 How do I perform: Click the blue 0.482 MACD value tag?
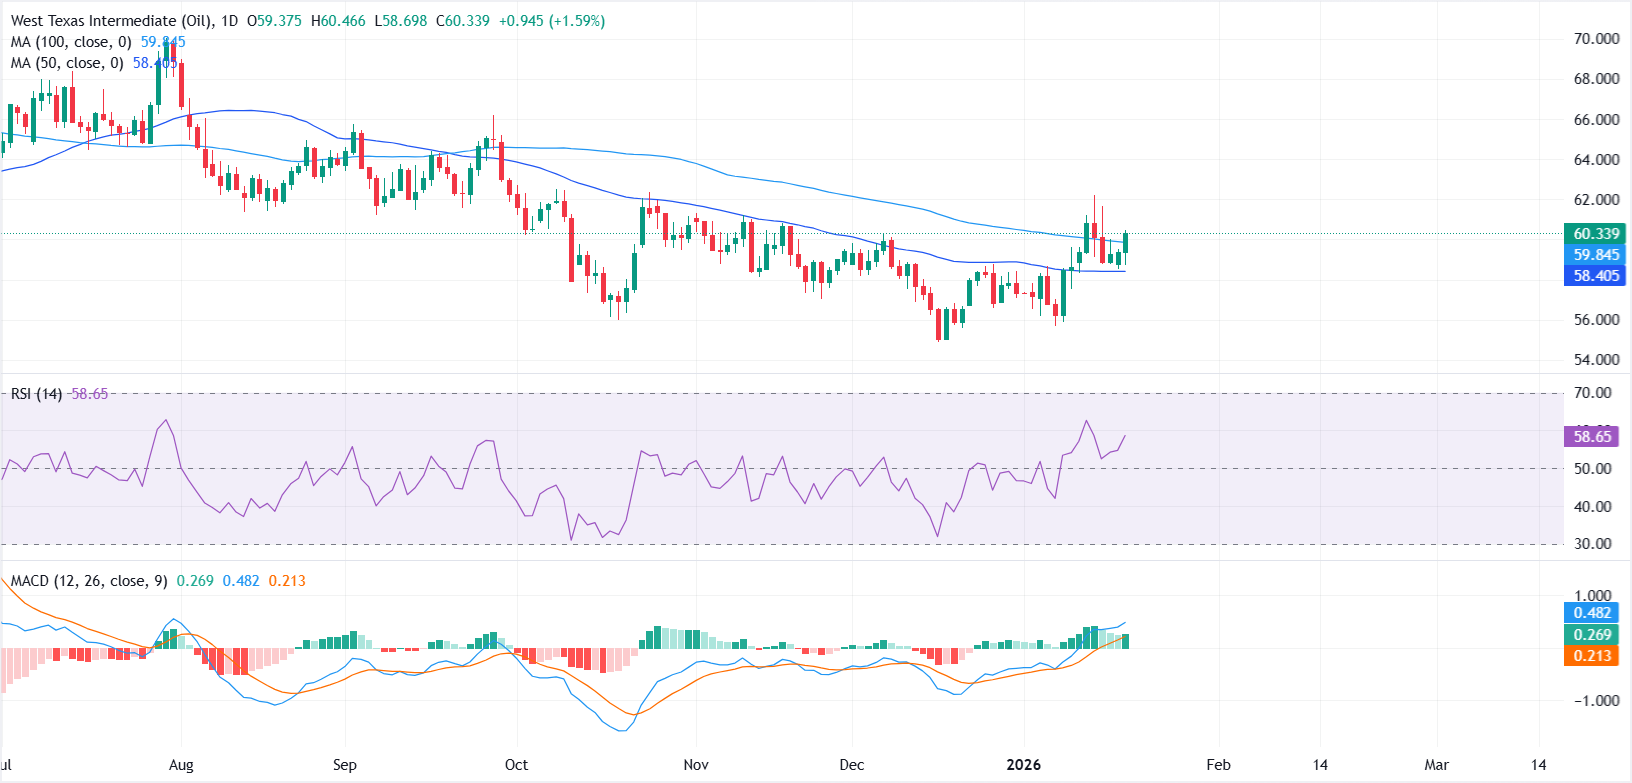point(1591,613)
